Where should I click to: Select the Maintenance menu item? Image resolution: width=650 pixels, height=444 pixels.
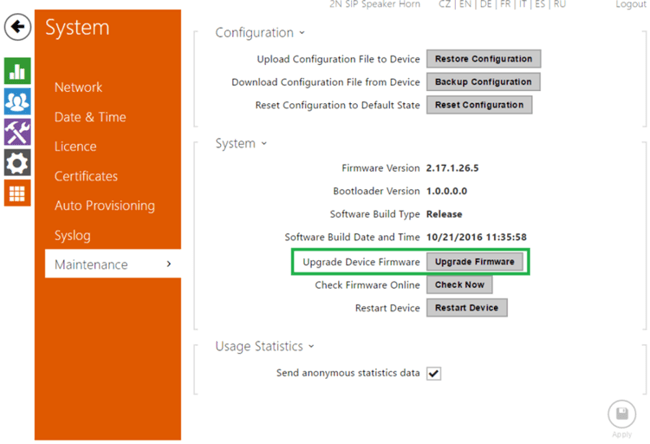[113, 264]
